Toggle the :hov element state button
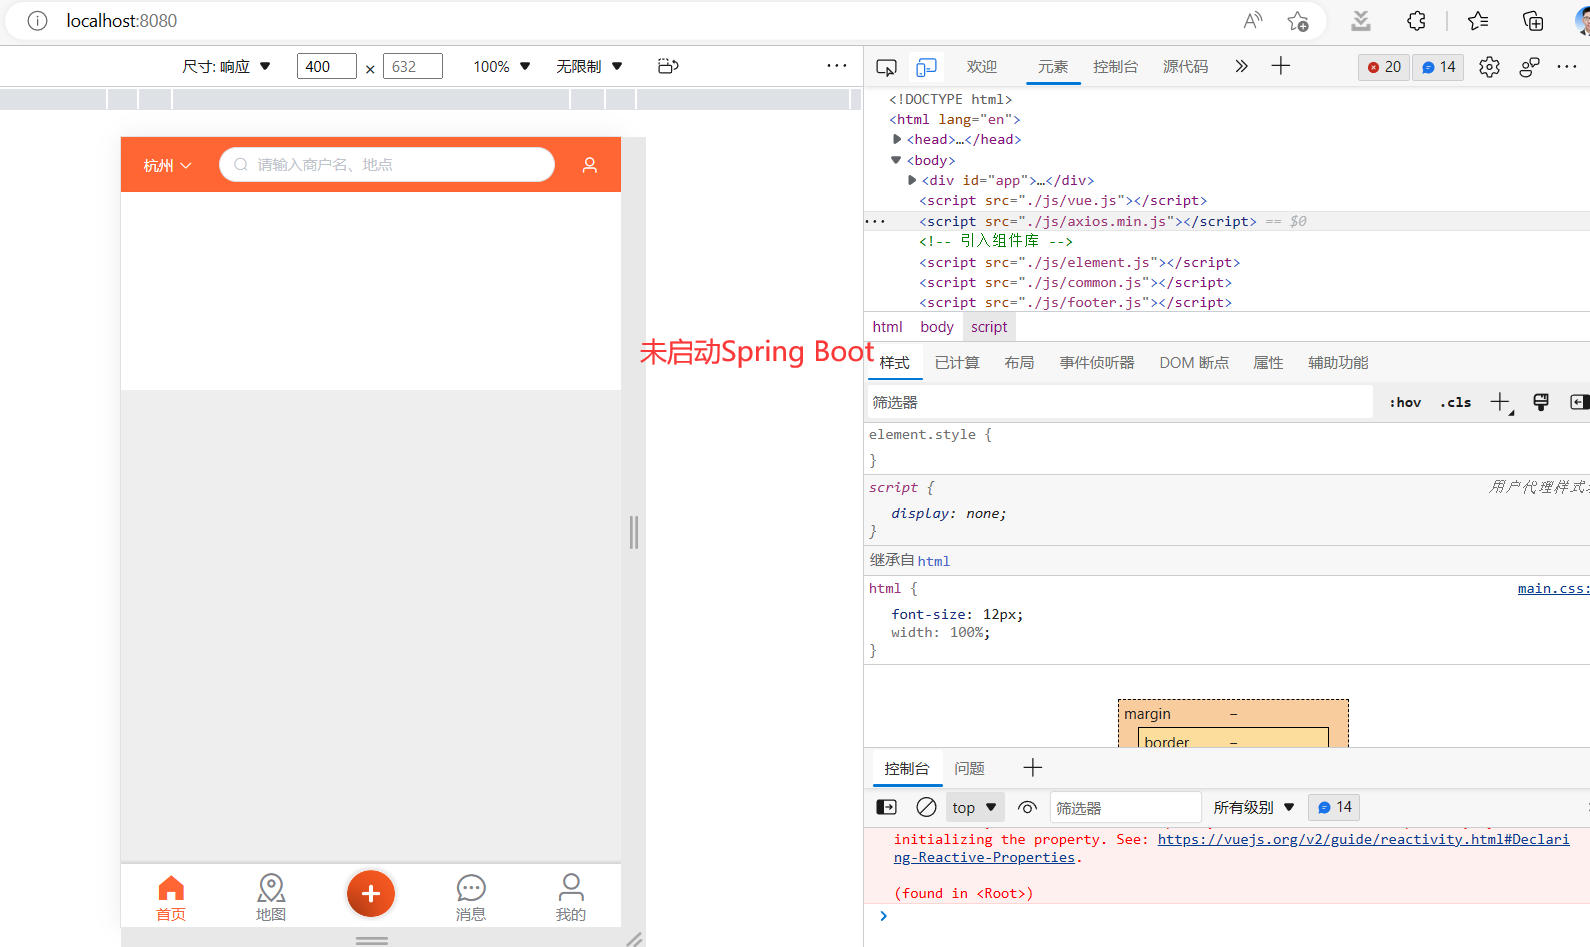The image size is (1590, 947). pos(1405,402)
